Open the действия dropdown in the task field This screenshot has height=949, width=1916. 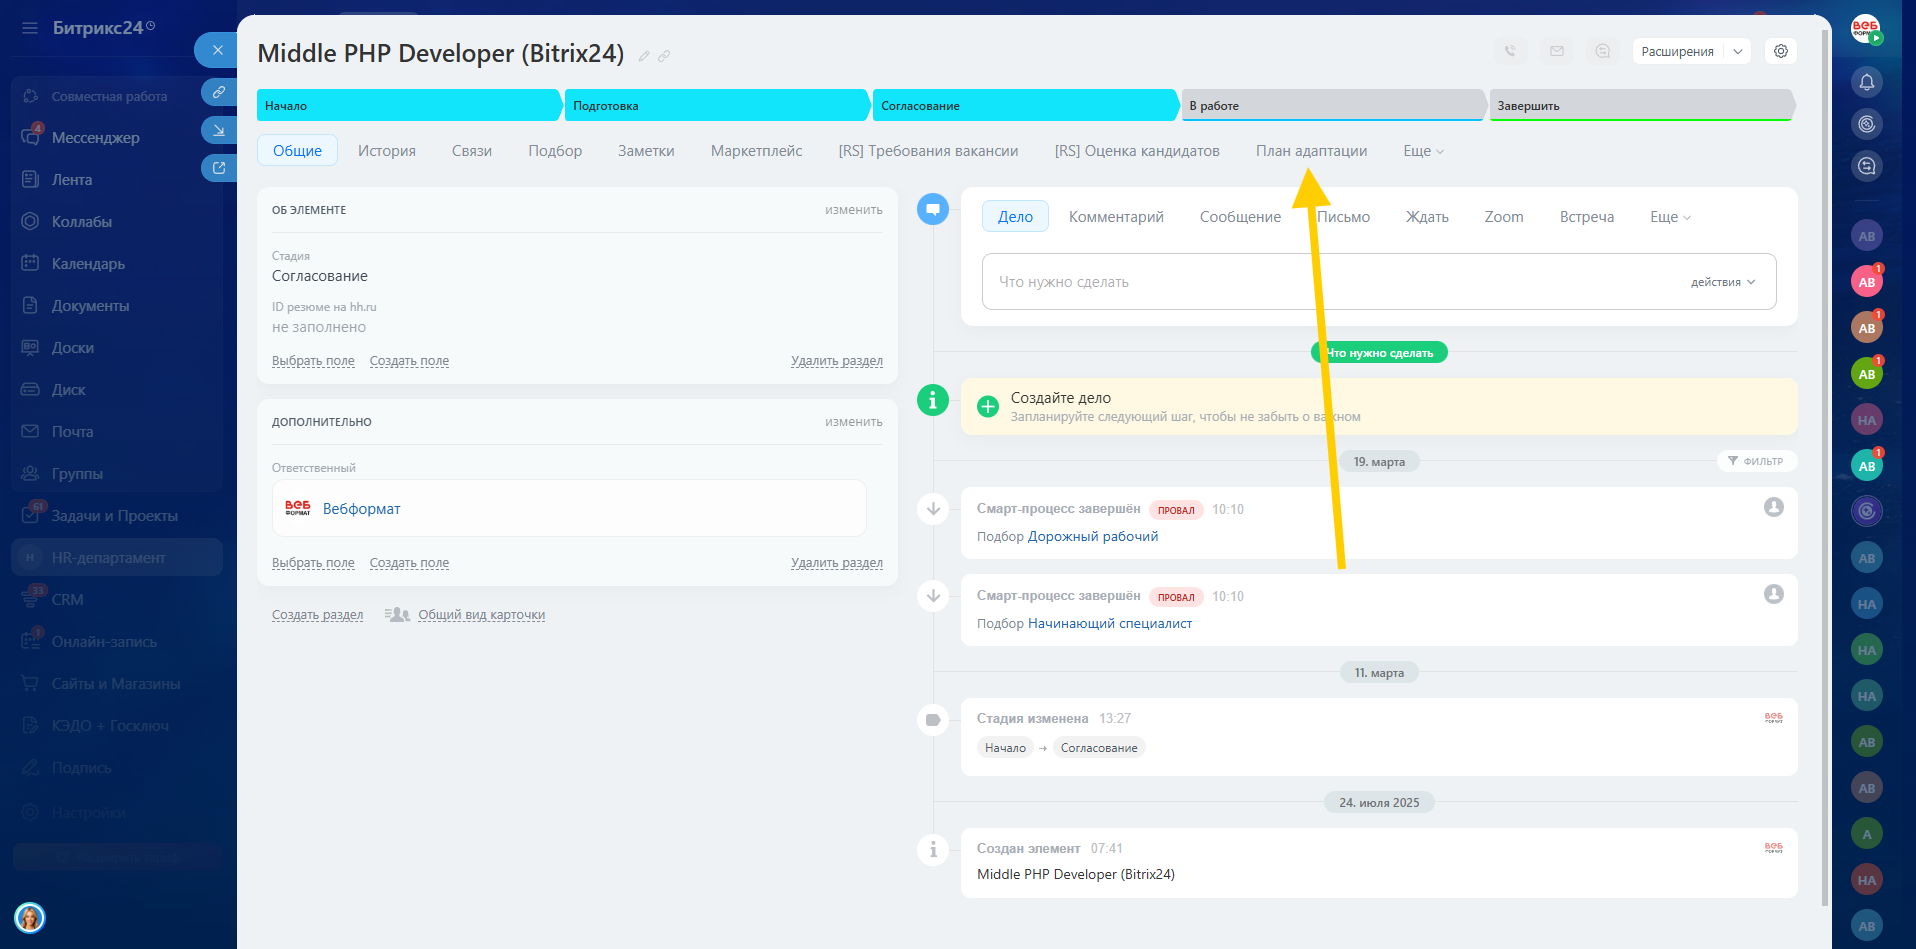click(x=1722, y=282)
